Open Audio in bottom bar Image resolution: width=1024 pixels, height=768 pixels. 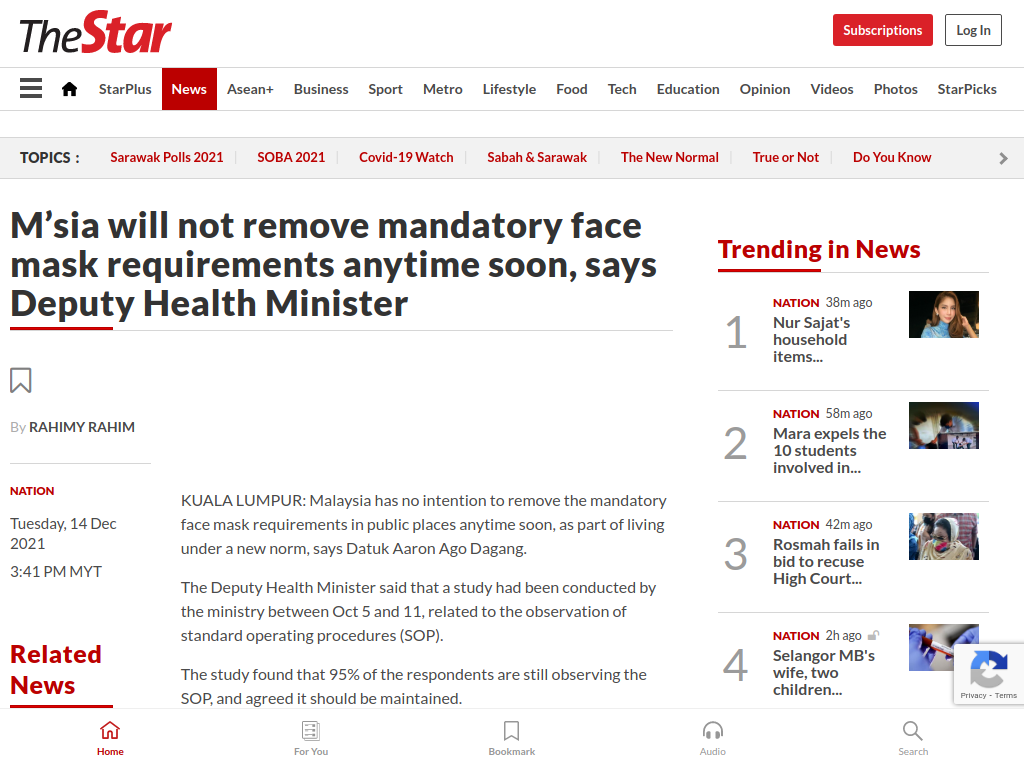[712, 739]
